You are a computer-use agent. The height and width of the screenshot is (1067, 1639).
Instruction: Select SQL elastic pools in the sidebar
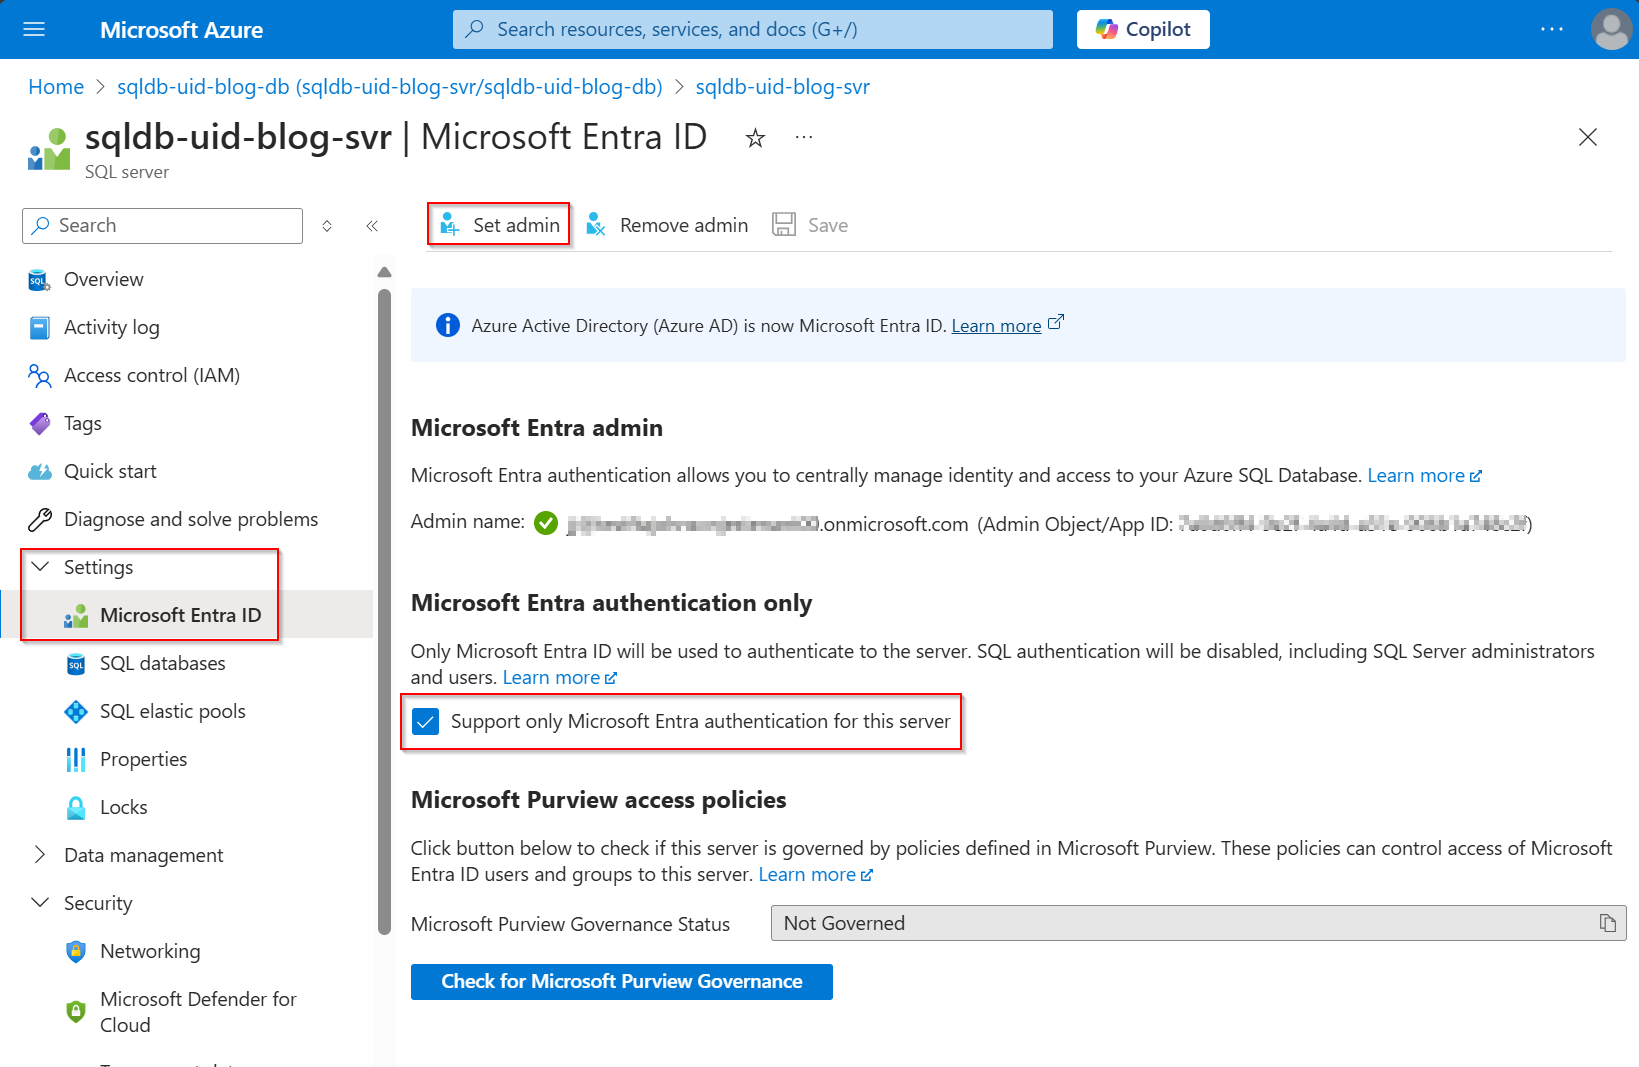(x=172, y=711)
